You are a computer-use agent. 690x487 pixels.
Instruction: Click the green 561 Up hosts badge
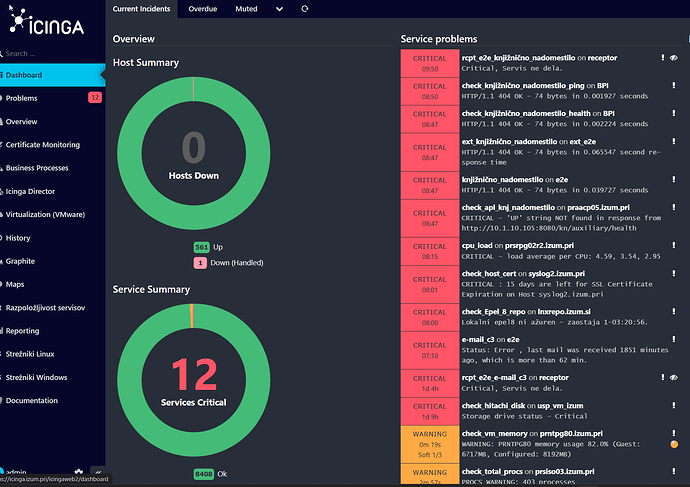201,247
